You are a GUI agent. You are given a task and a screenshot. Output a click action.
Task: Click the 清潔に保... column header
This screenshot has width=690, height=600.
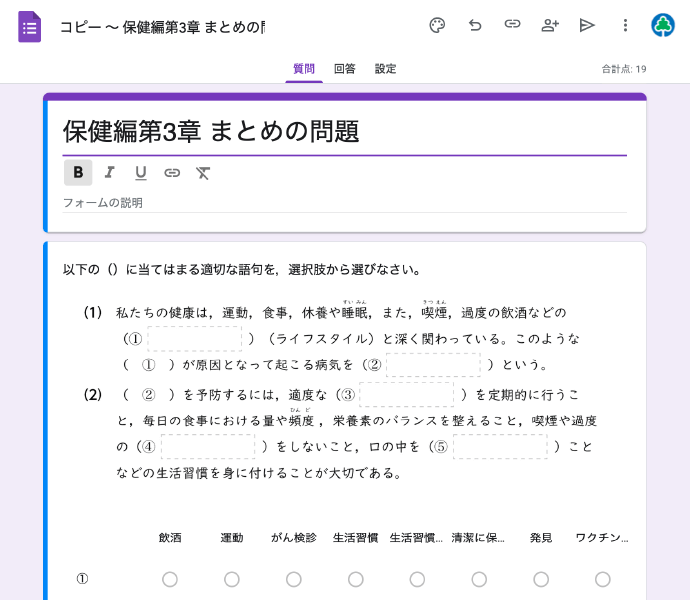[x=479, y=537]
